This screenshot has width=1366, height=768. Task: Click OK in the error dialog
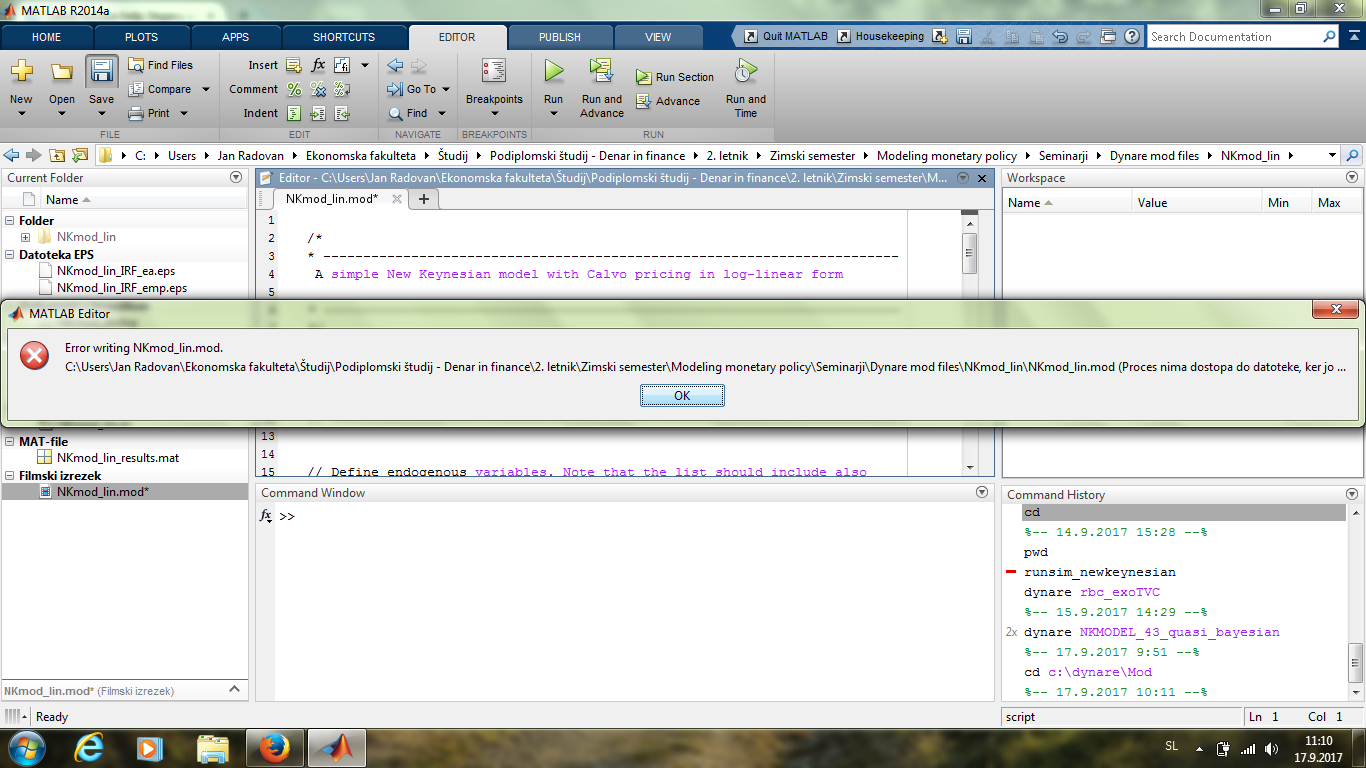click(682, 396)
